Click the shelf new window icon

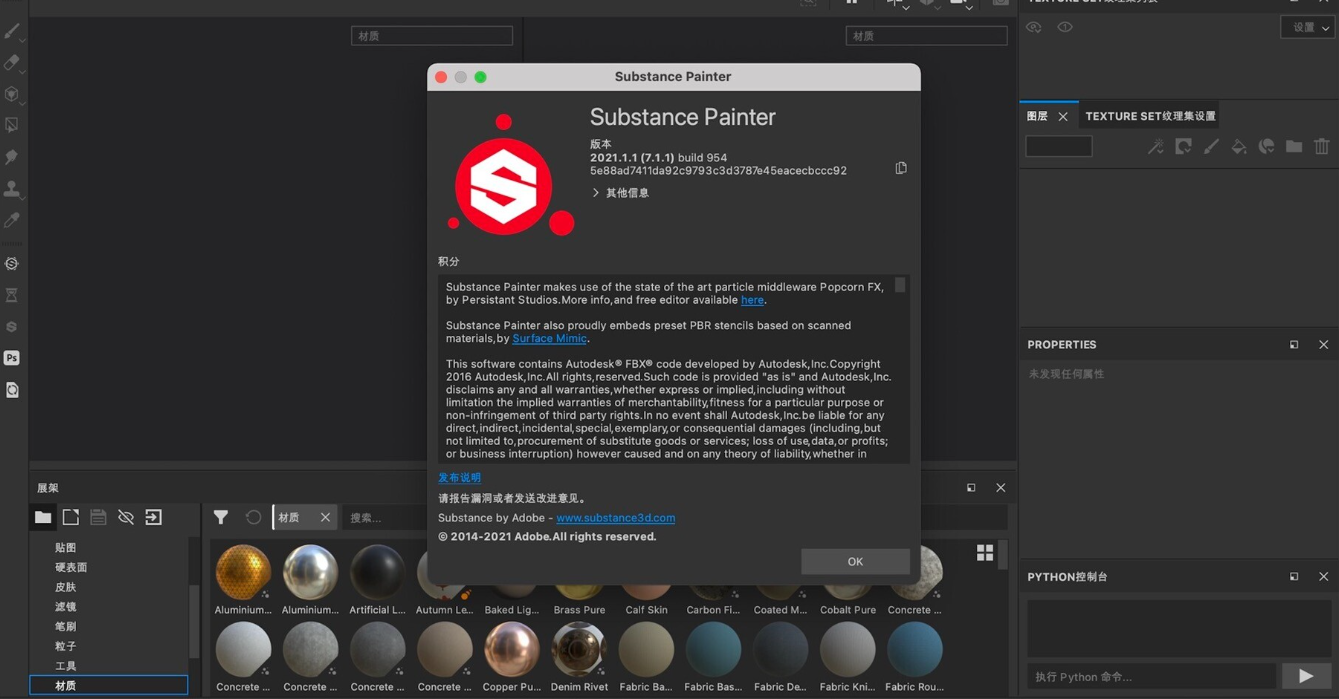(x=71, y=517)
